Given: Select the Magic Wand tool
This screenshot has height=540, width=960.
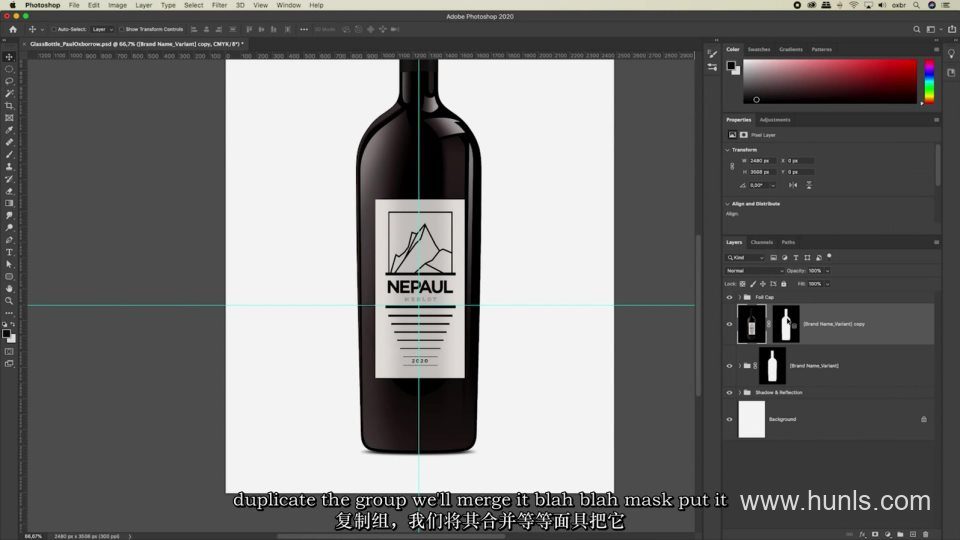Looking at the screenshot, I should [x=9, y=94].
